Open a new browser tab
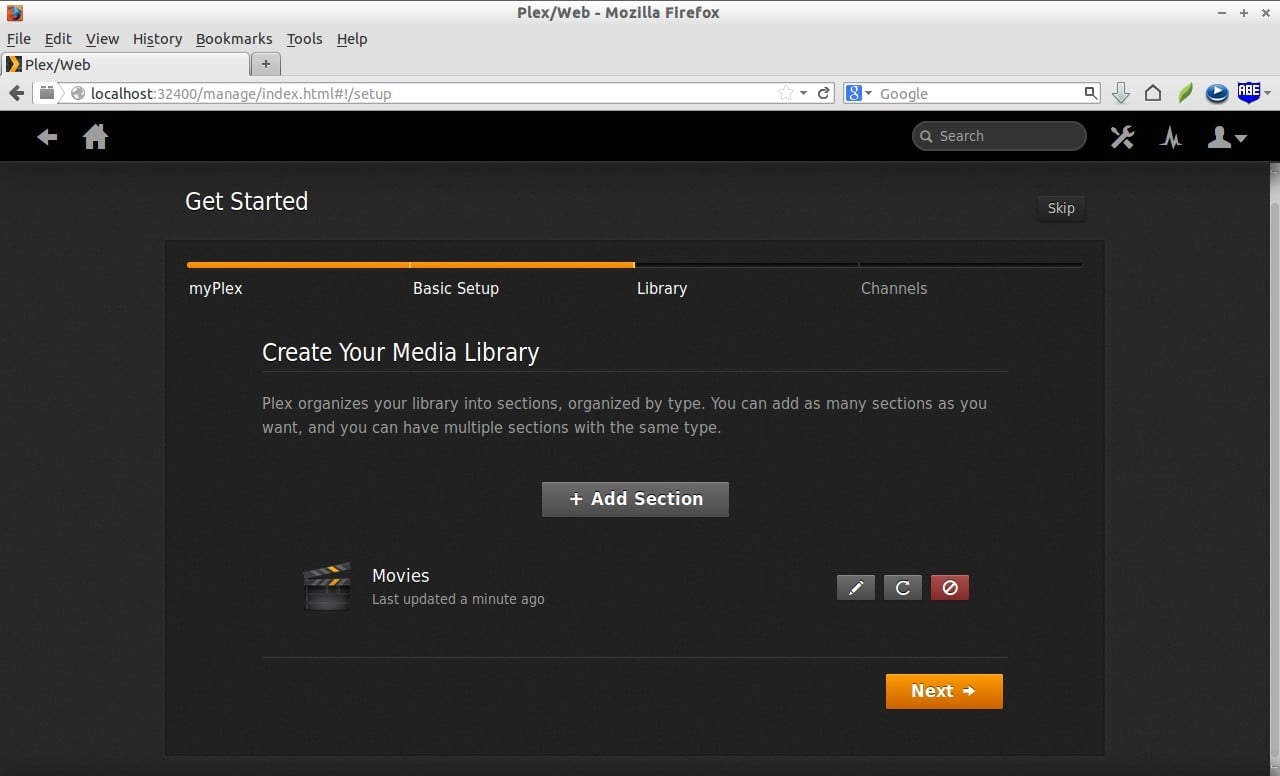This screenshot has height=776, width=1280. 265,64
